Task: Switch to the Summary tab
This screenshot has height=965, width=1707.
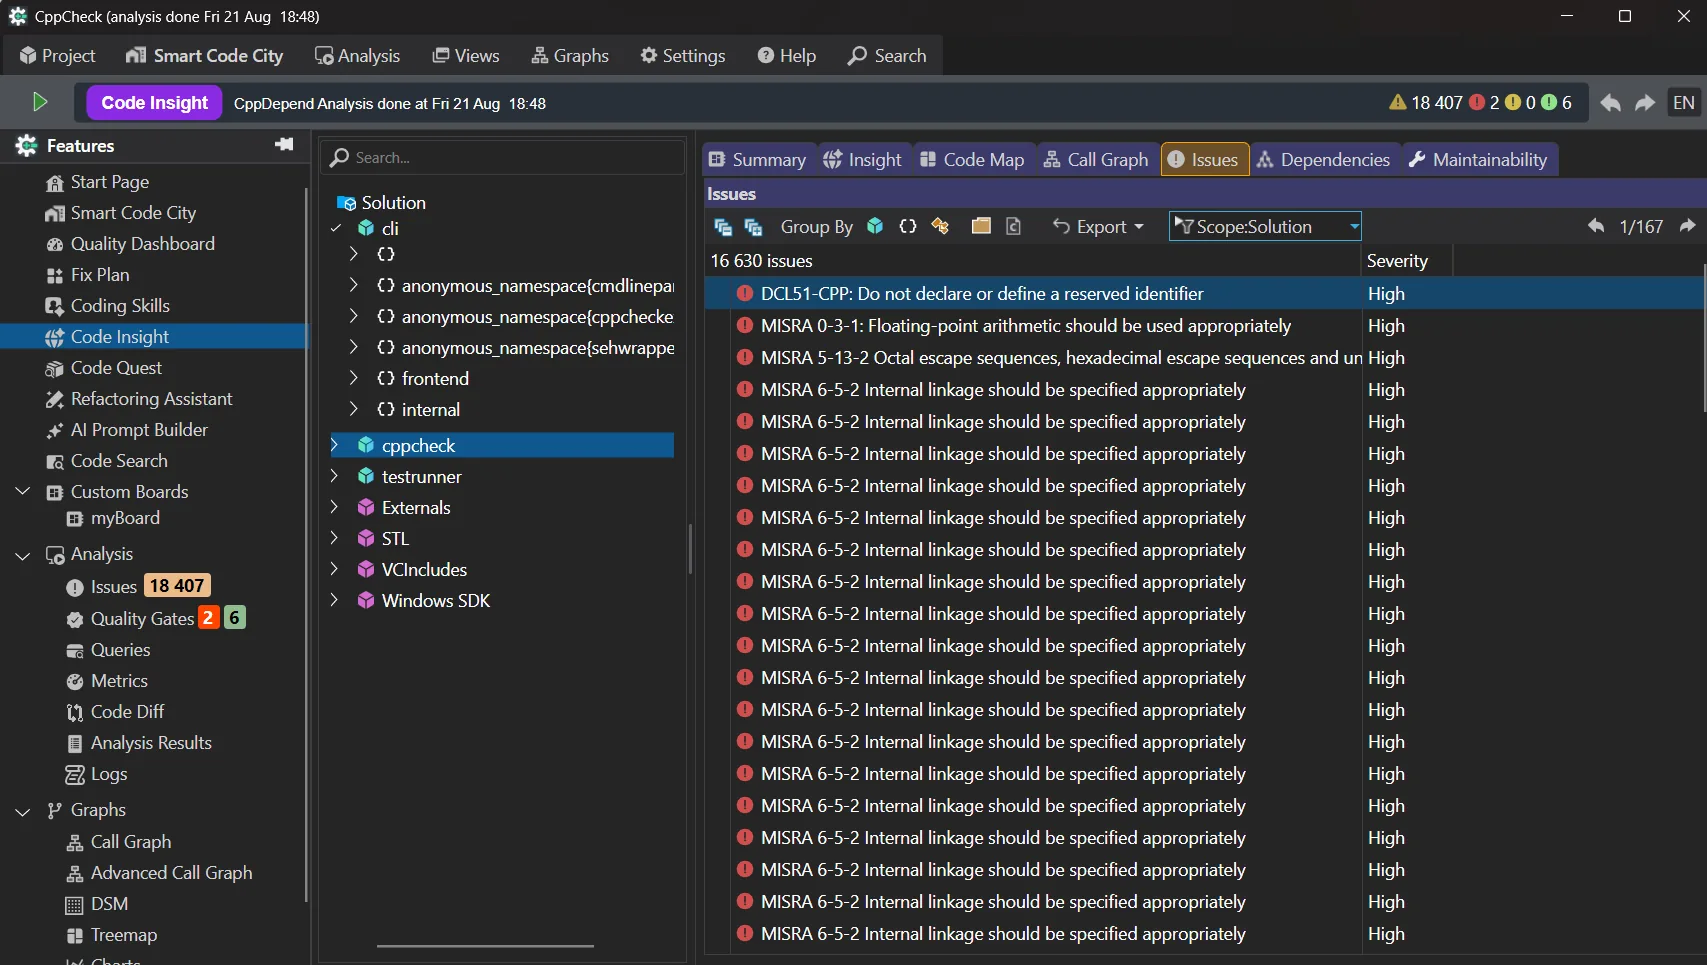Action: [757, 160]
